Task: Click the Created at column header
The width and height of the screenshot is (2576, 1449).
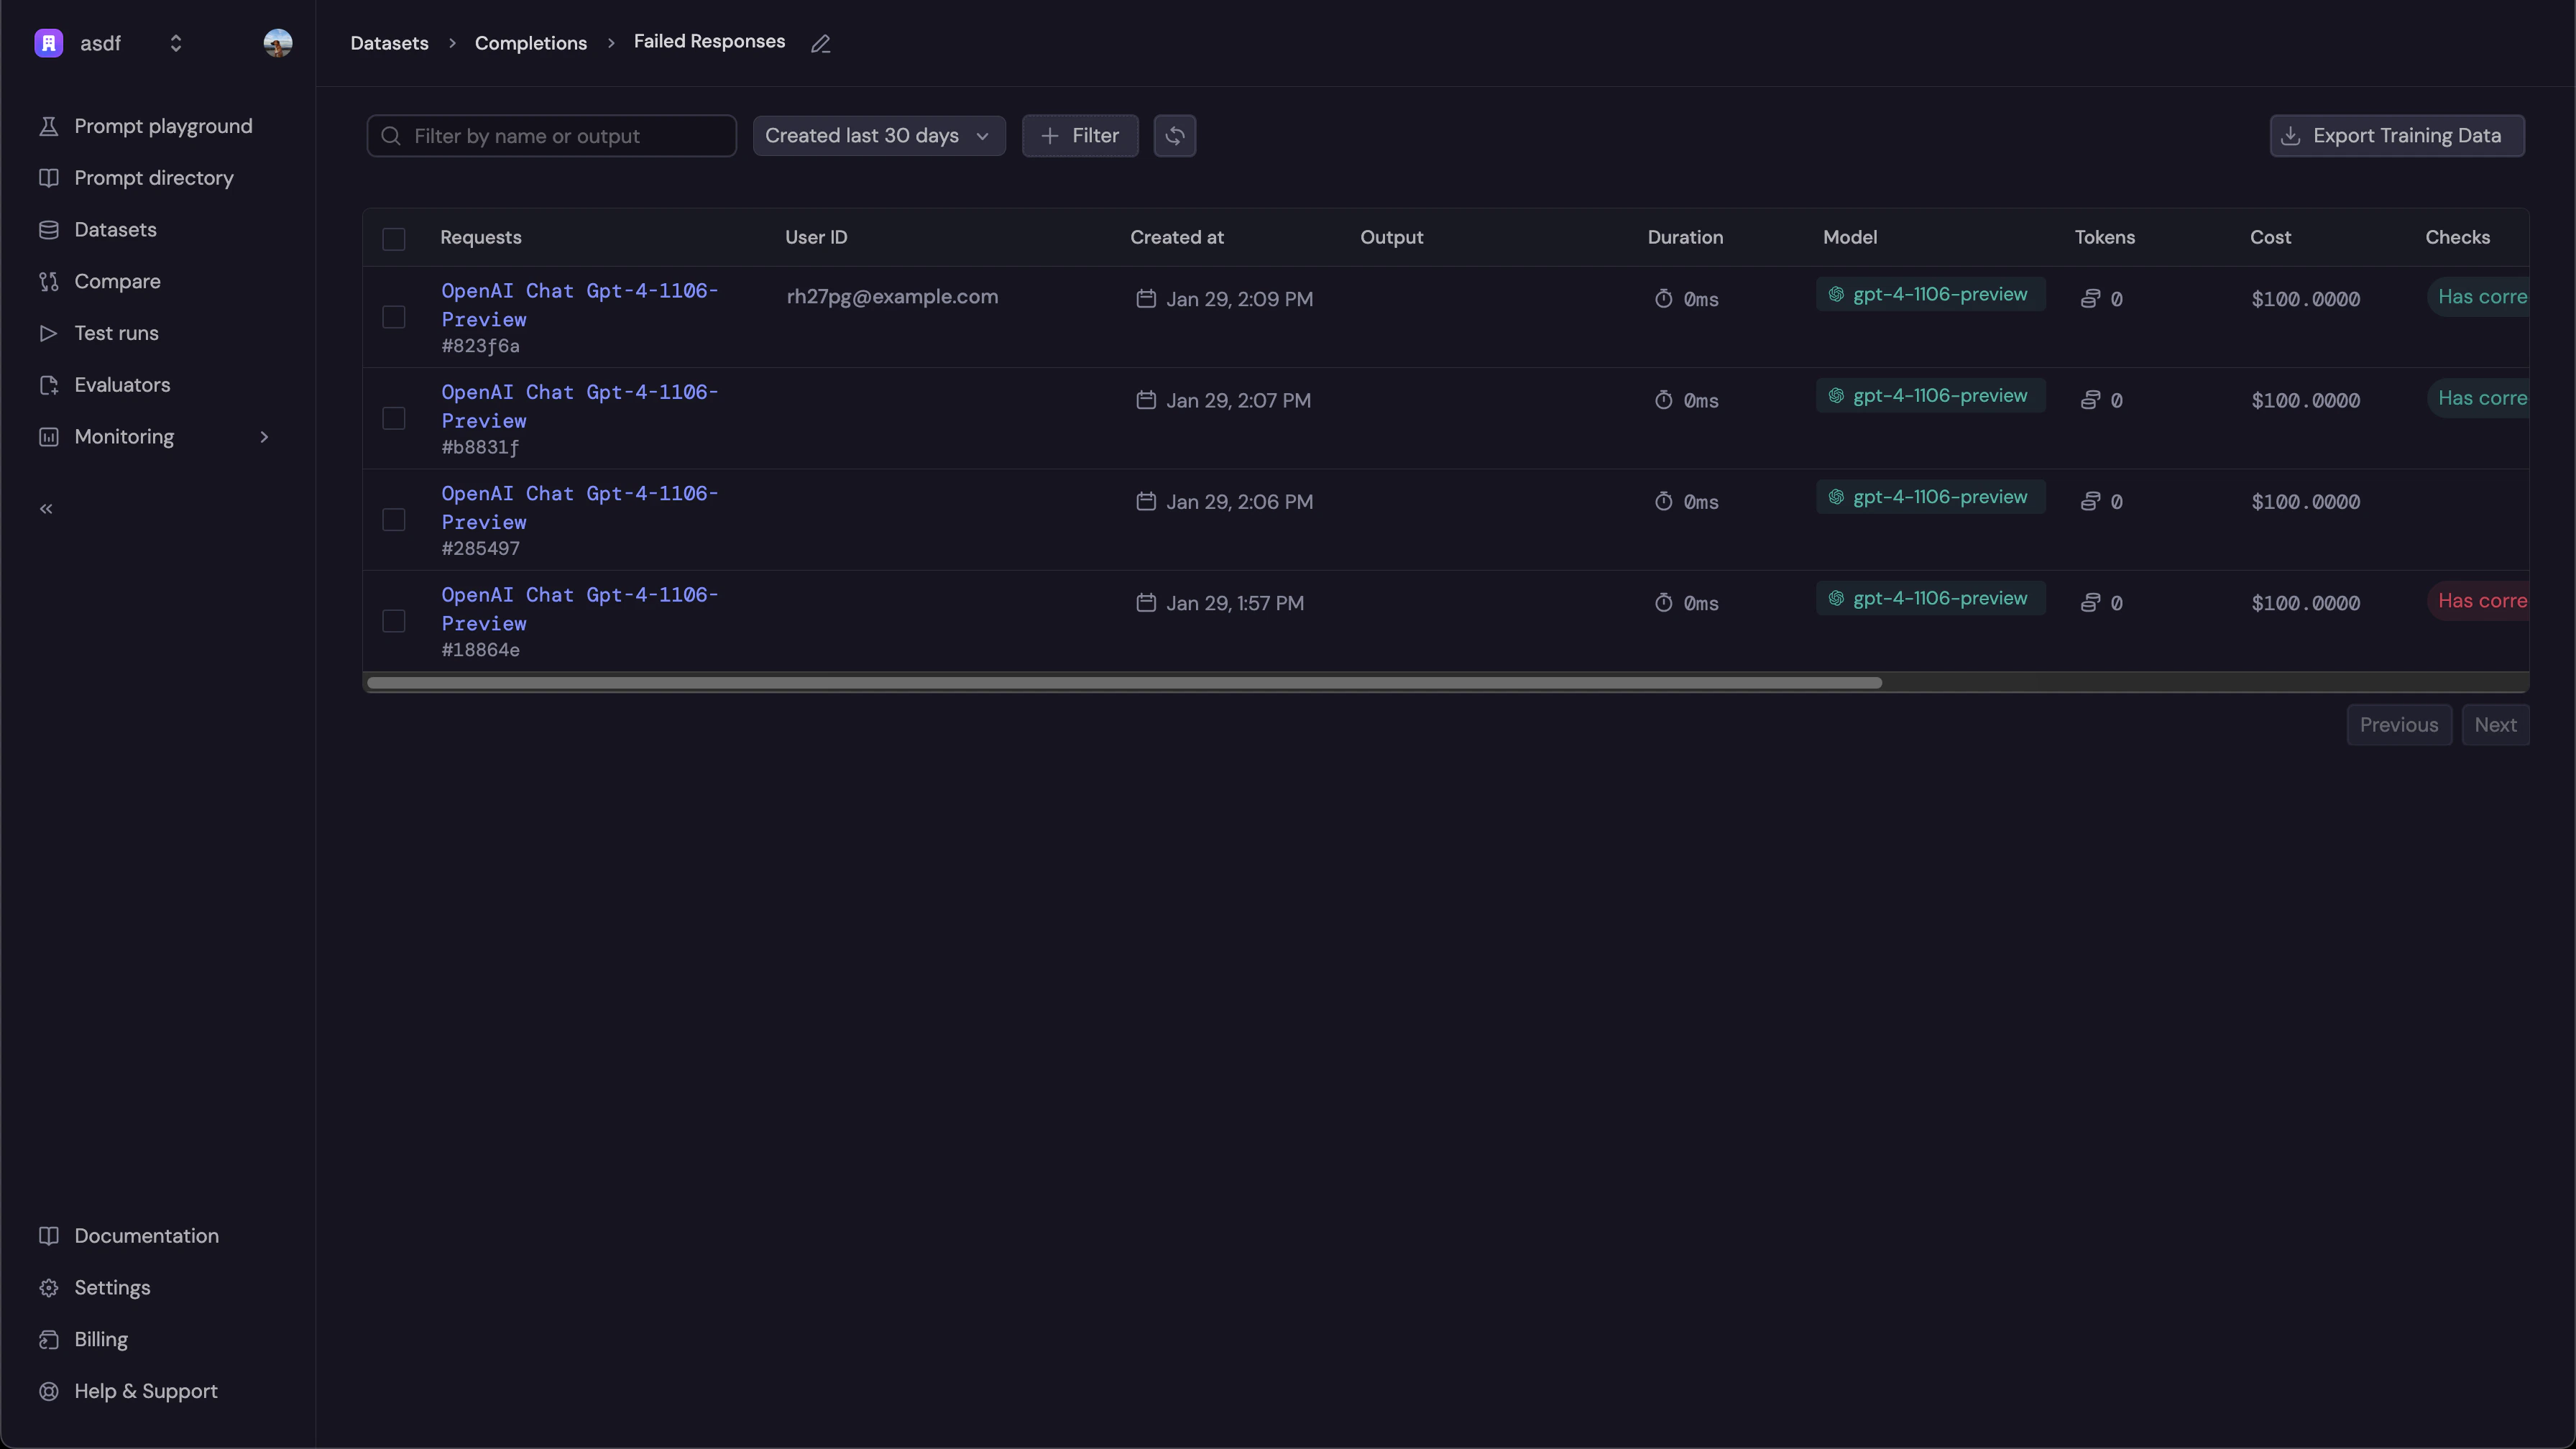Action: (1177, 238)
